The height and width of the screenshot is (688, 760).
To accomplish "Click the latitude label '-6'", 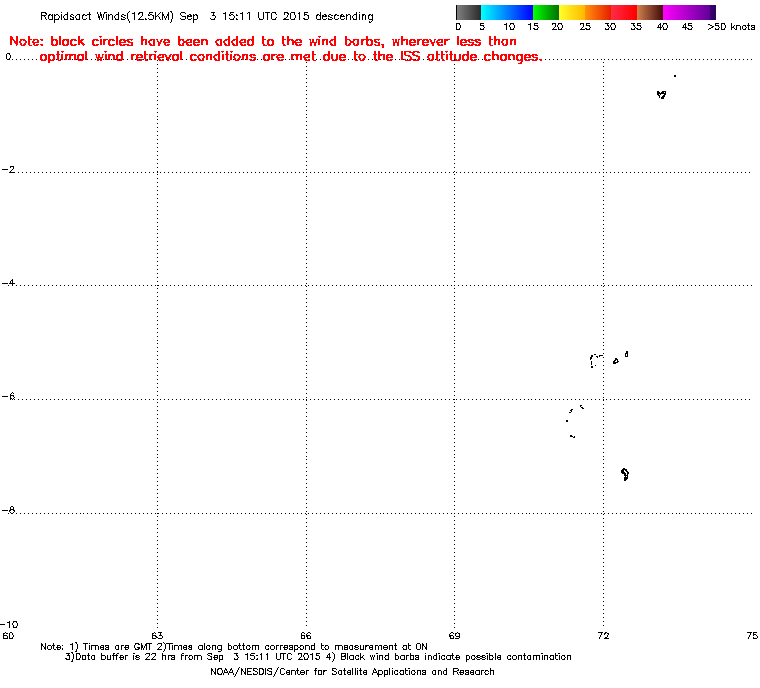I will pos(8,397).
